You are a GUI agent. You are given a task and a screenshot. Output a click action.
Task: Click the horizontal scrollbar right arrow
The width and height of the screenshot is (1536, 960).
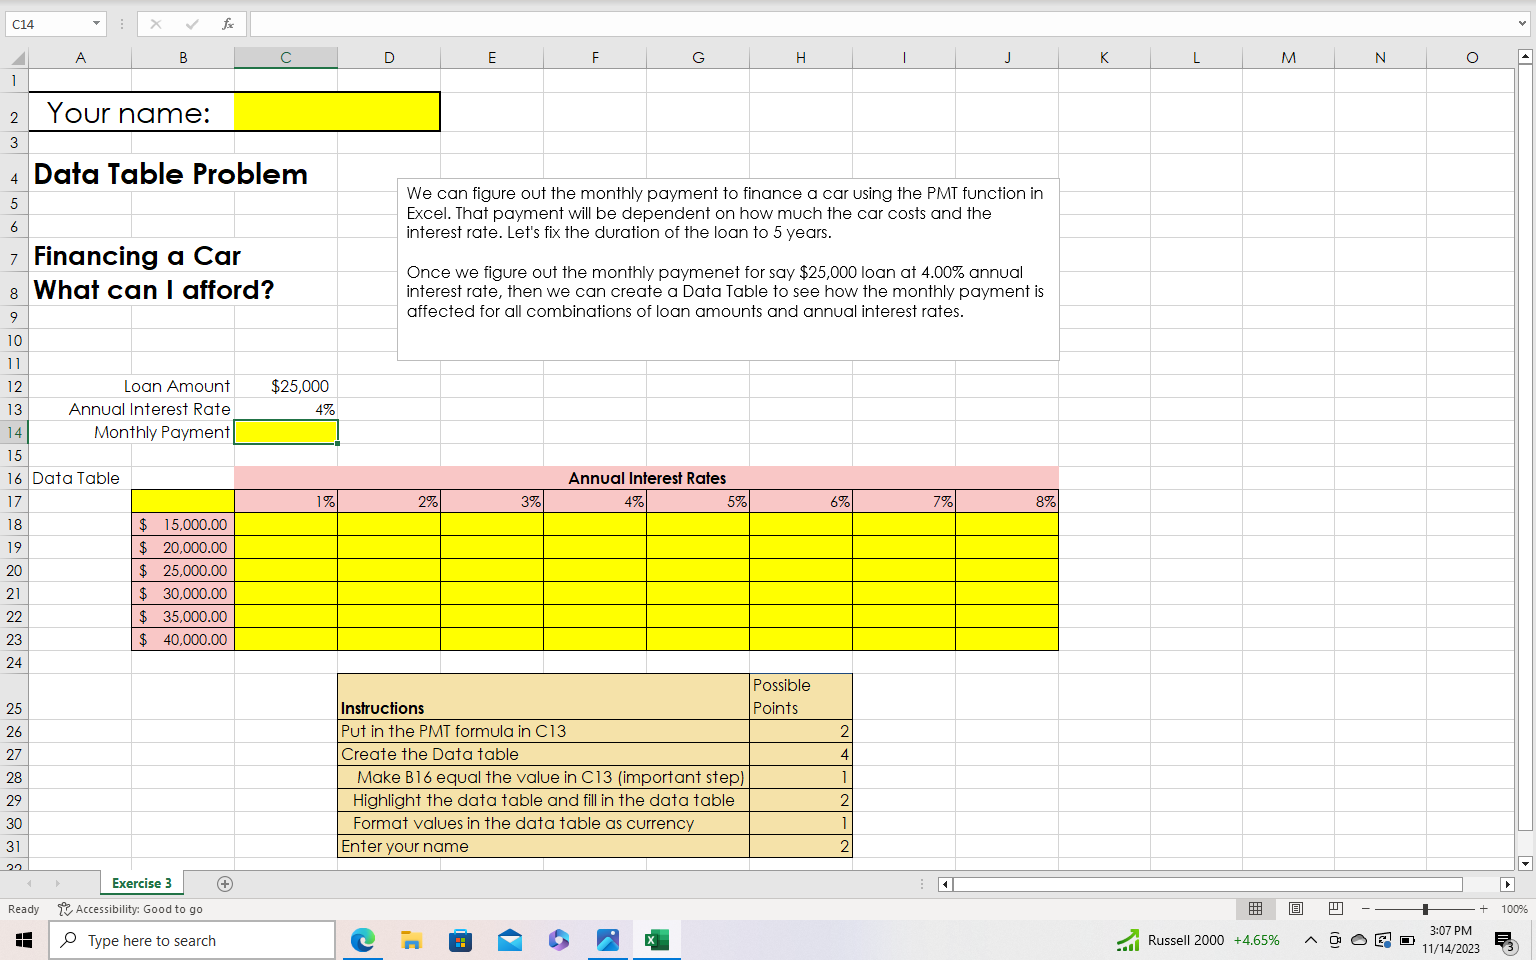point(1510,884)
